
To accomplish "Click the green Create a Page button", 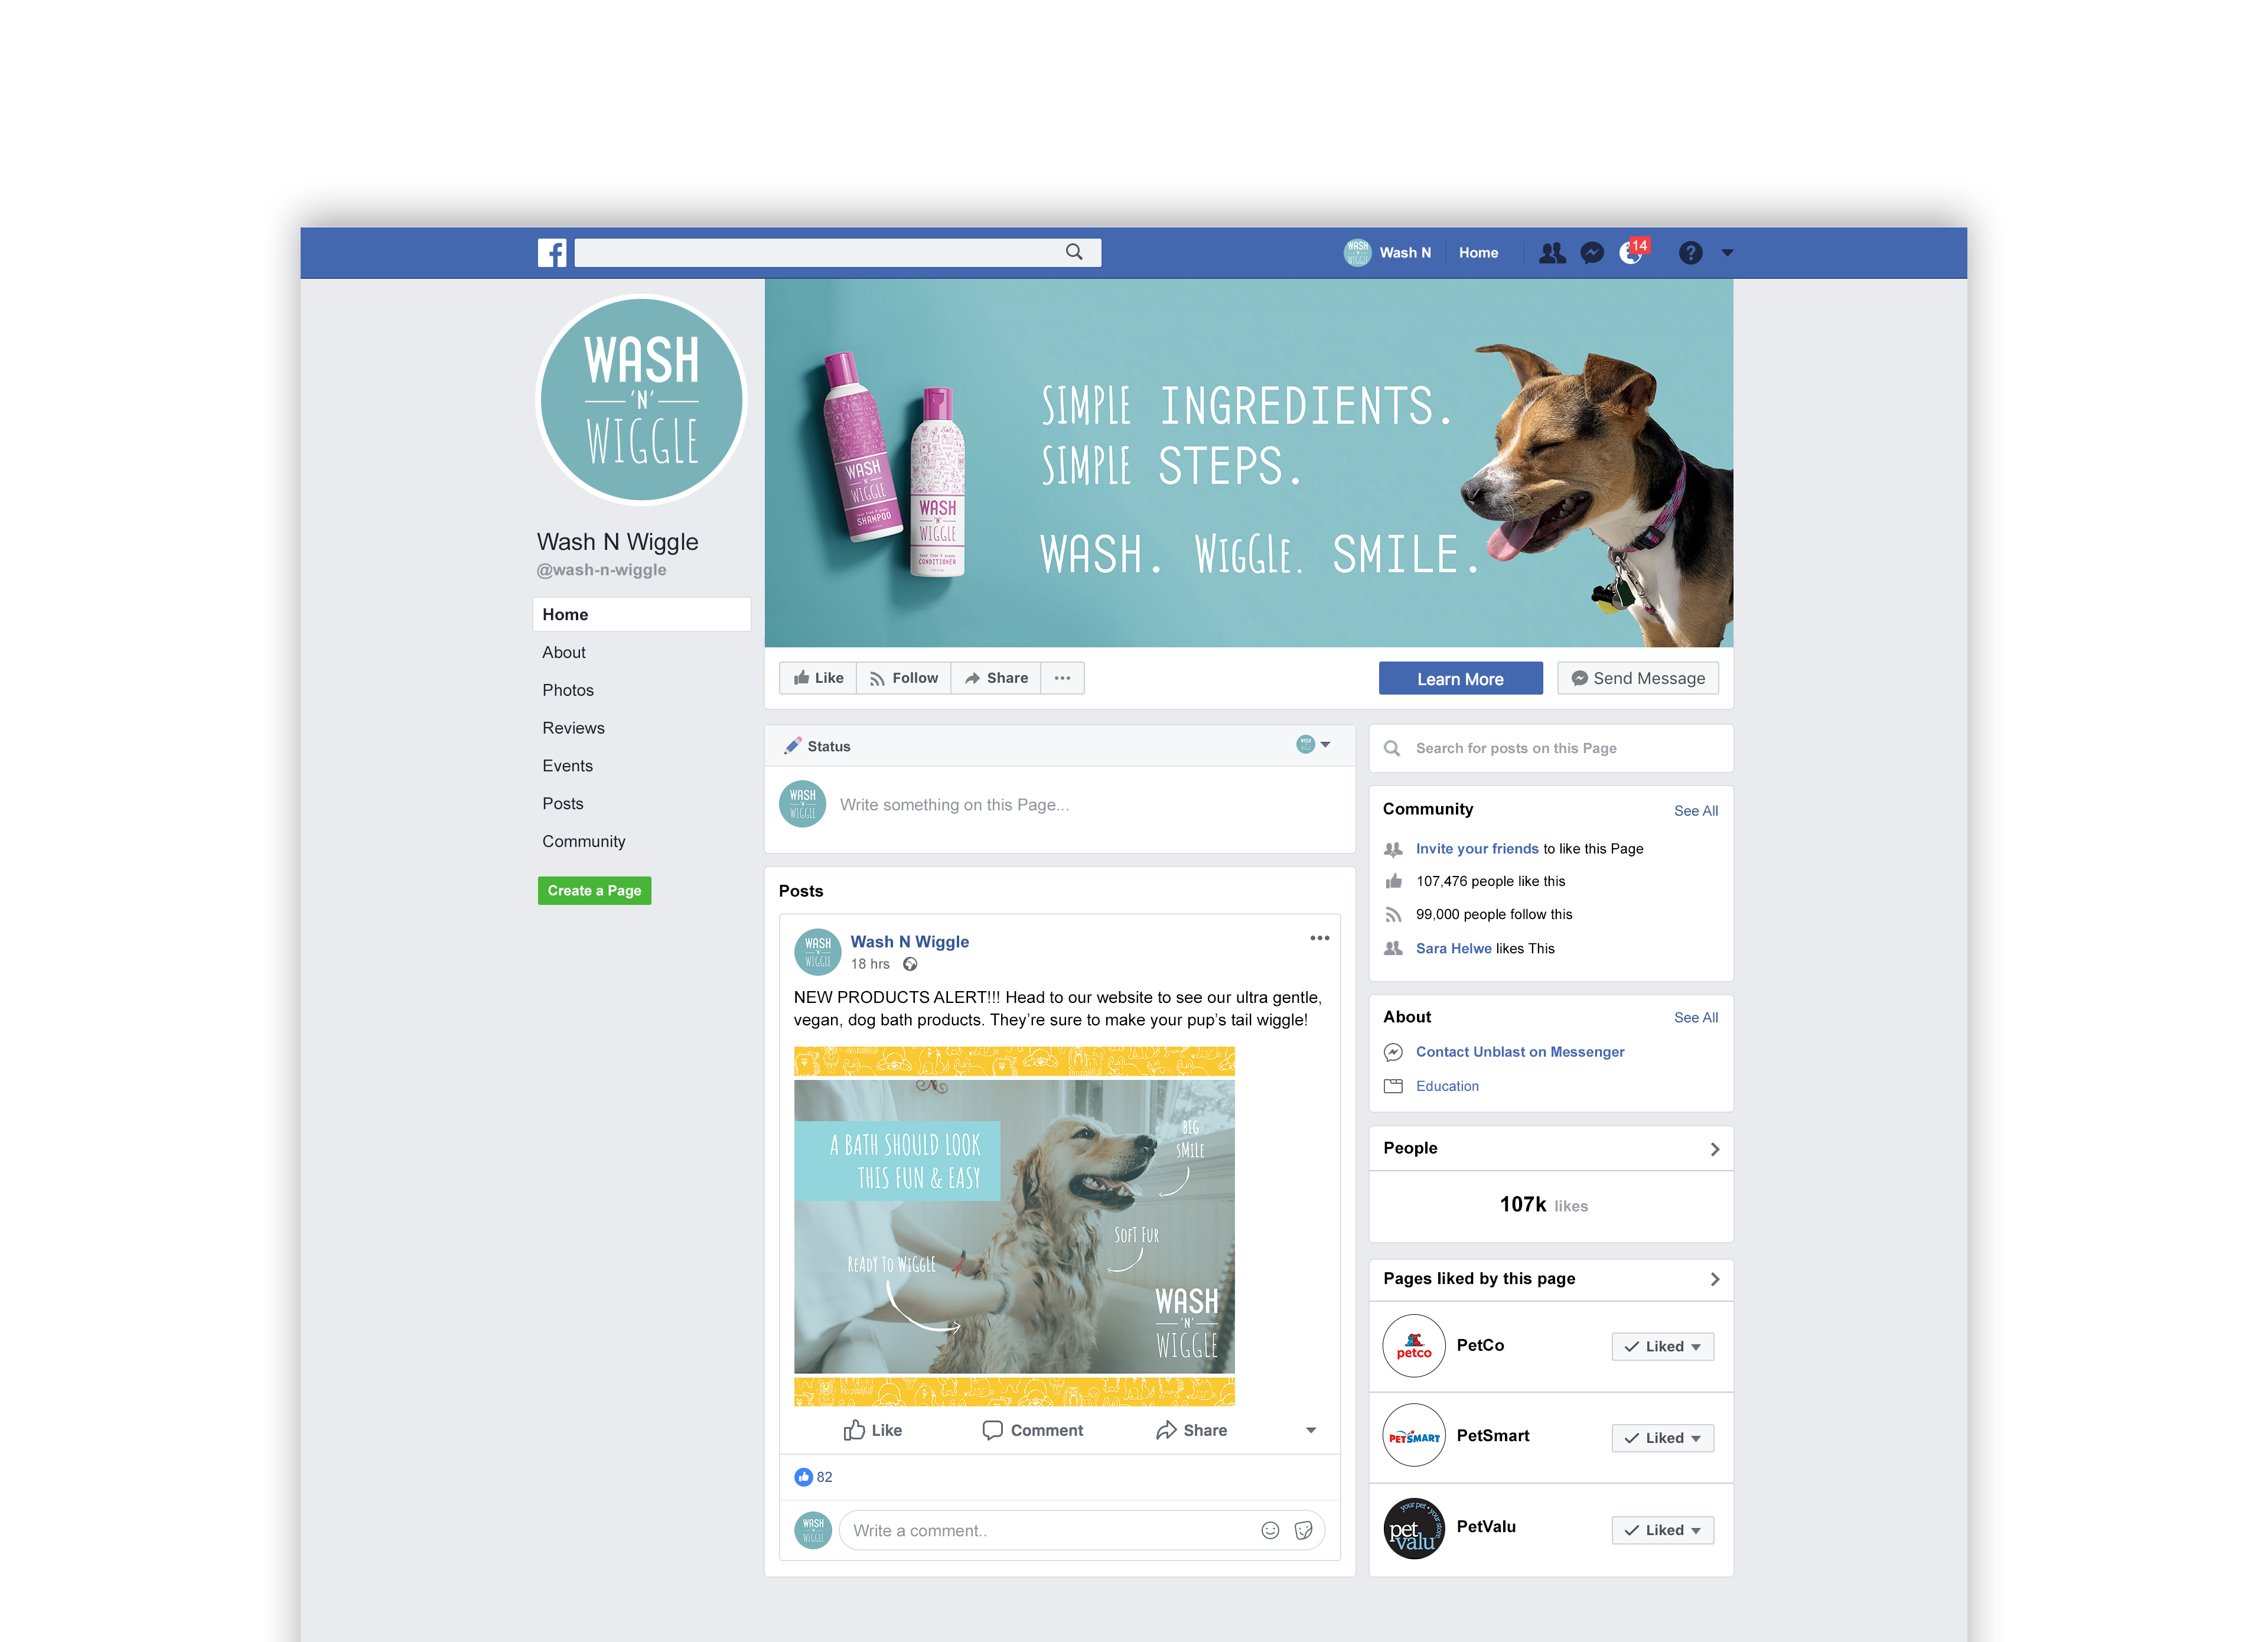I will 594,891.
